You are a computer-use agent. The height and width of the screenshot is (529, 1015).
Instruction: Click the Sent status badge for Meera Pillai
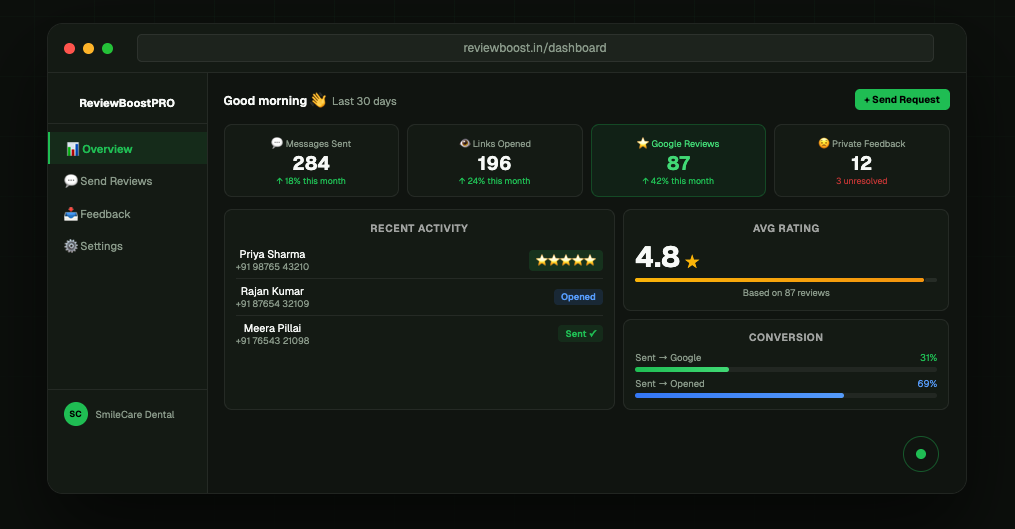pyautogui.click(x=580, y=333)
